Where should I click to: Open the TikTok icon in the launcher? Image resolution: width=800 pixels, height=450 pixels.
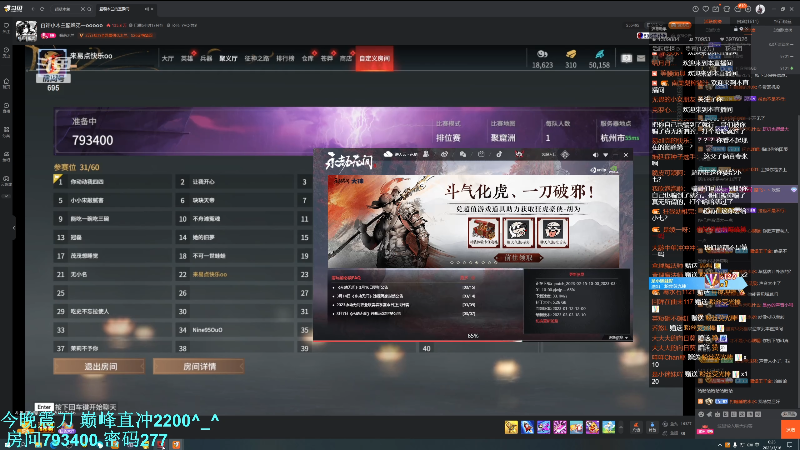(499, 154)
